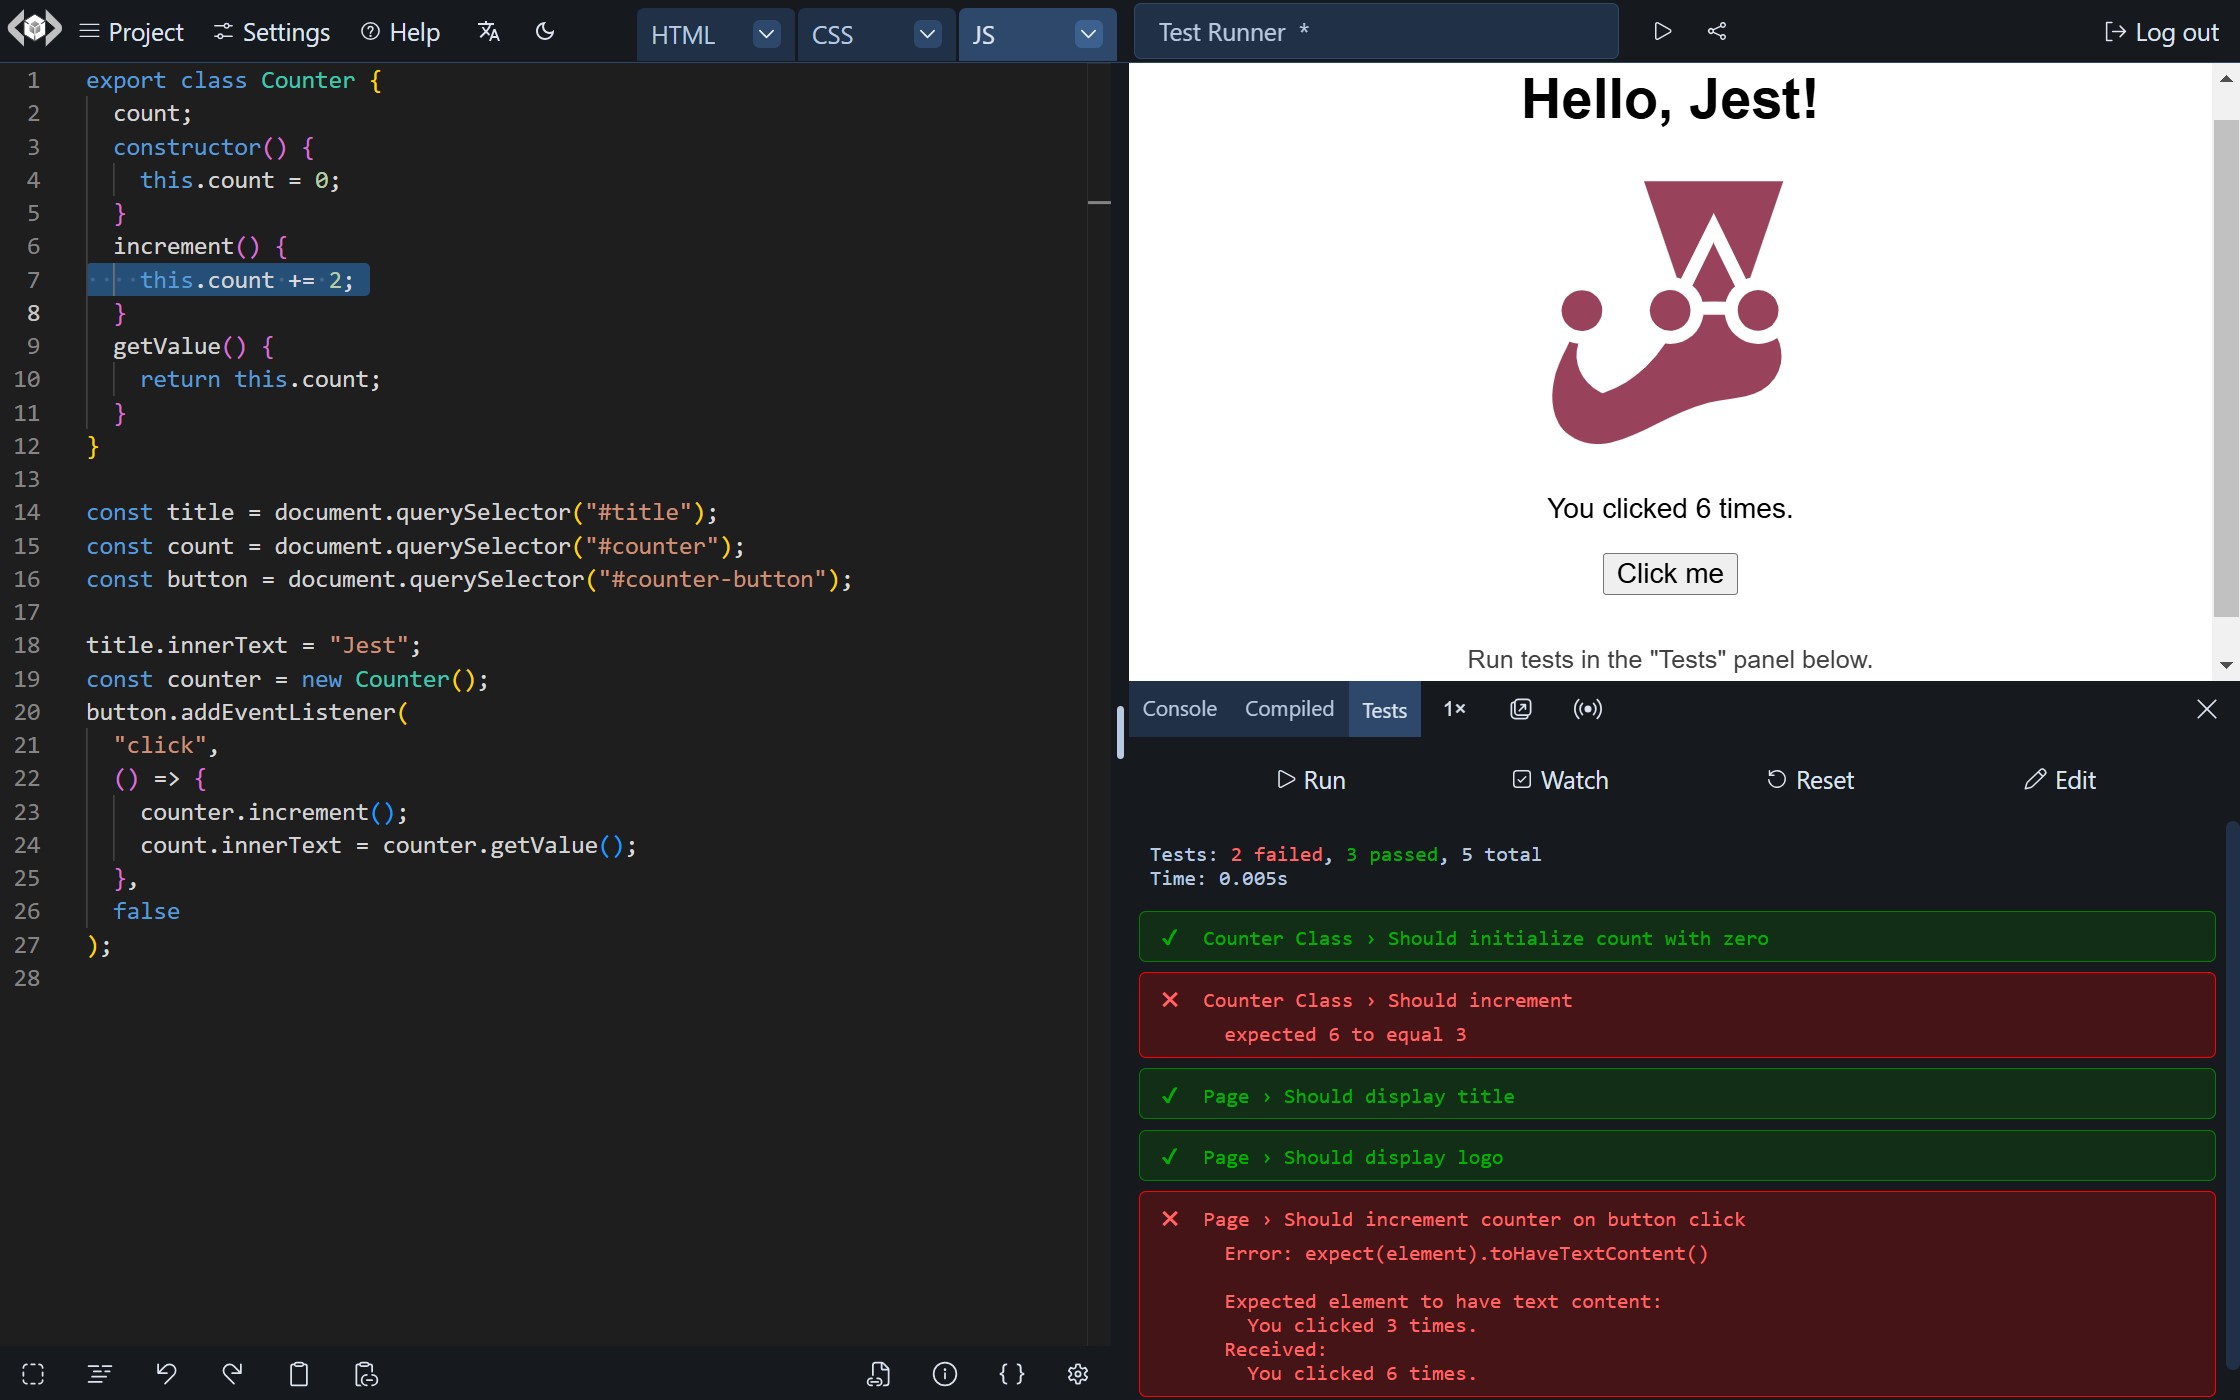Click Log out in the top bar
This screenshot has height=1400, width=2240.
pyautogui.click(x=2161, y=31)
